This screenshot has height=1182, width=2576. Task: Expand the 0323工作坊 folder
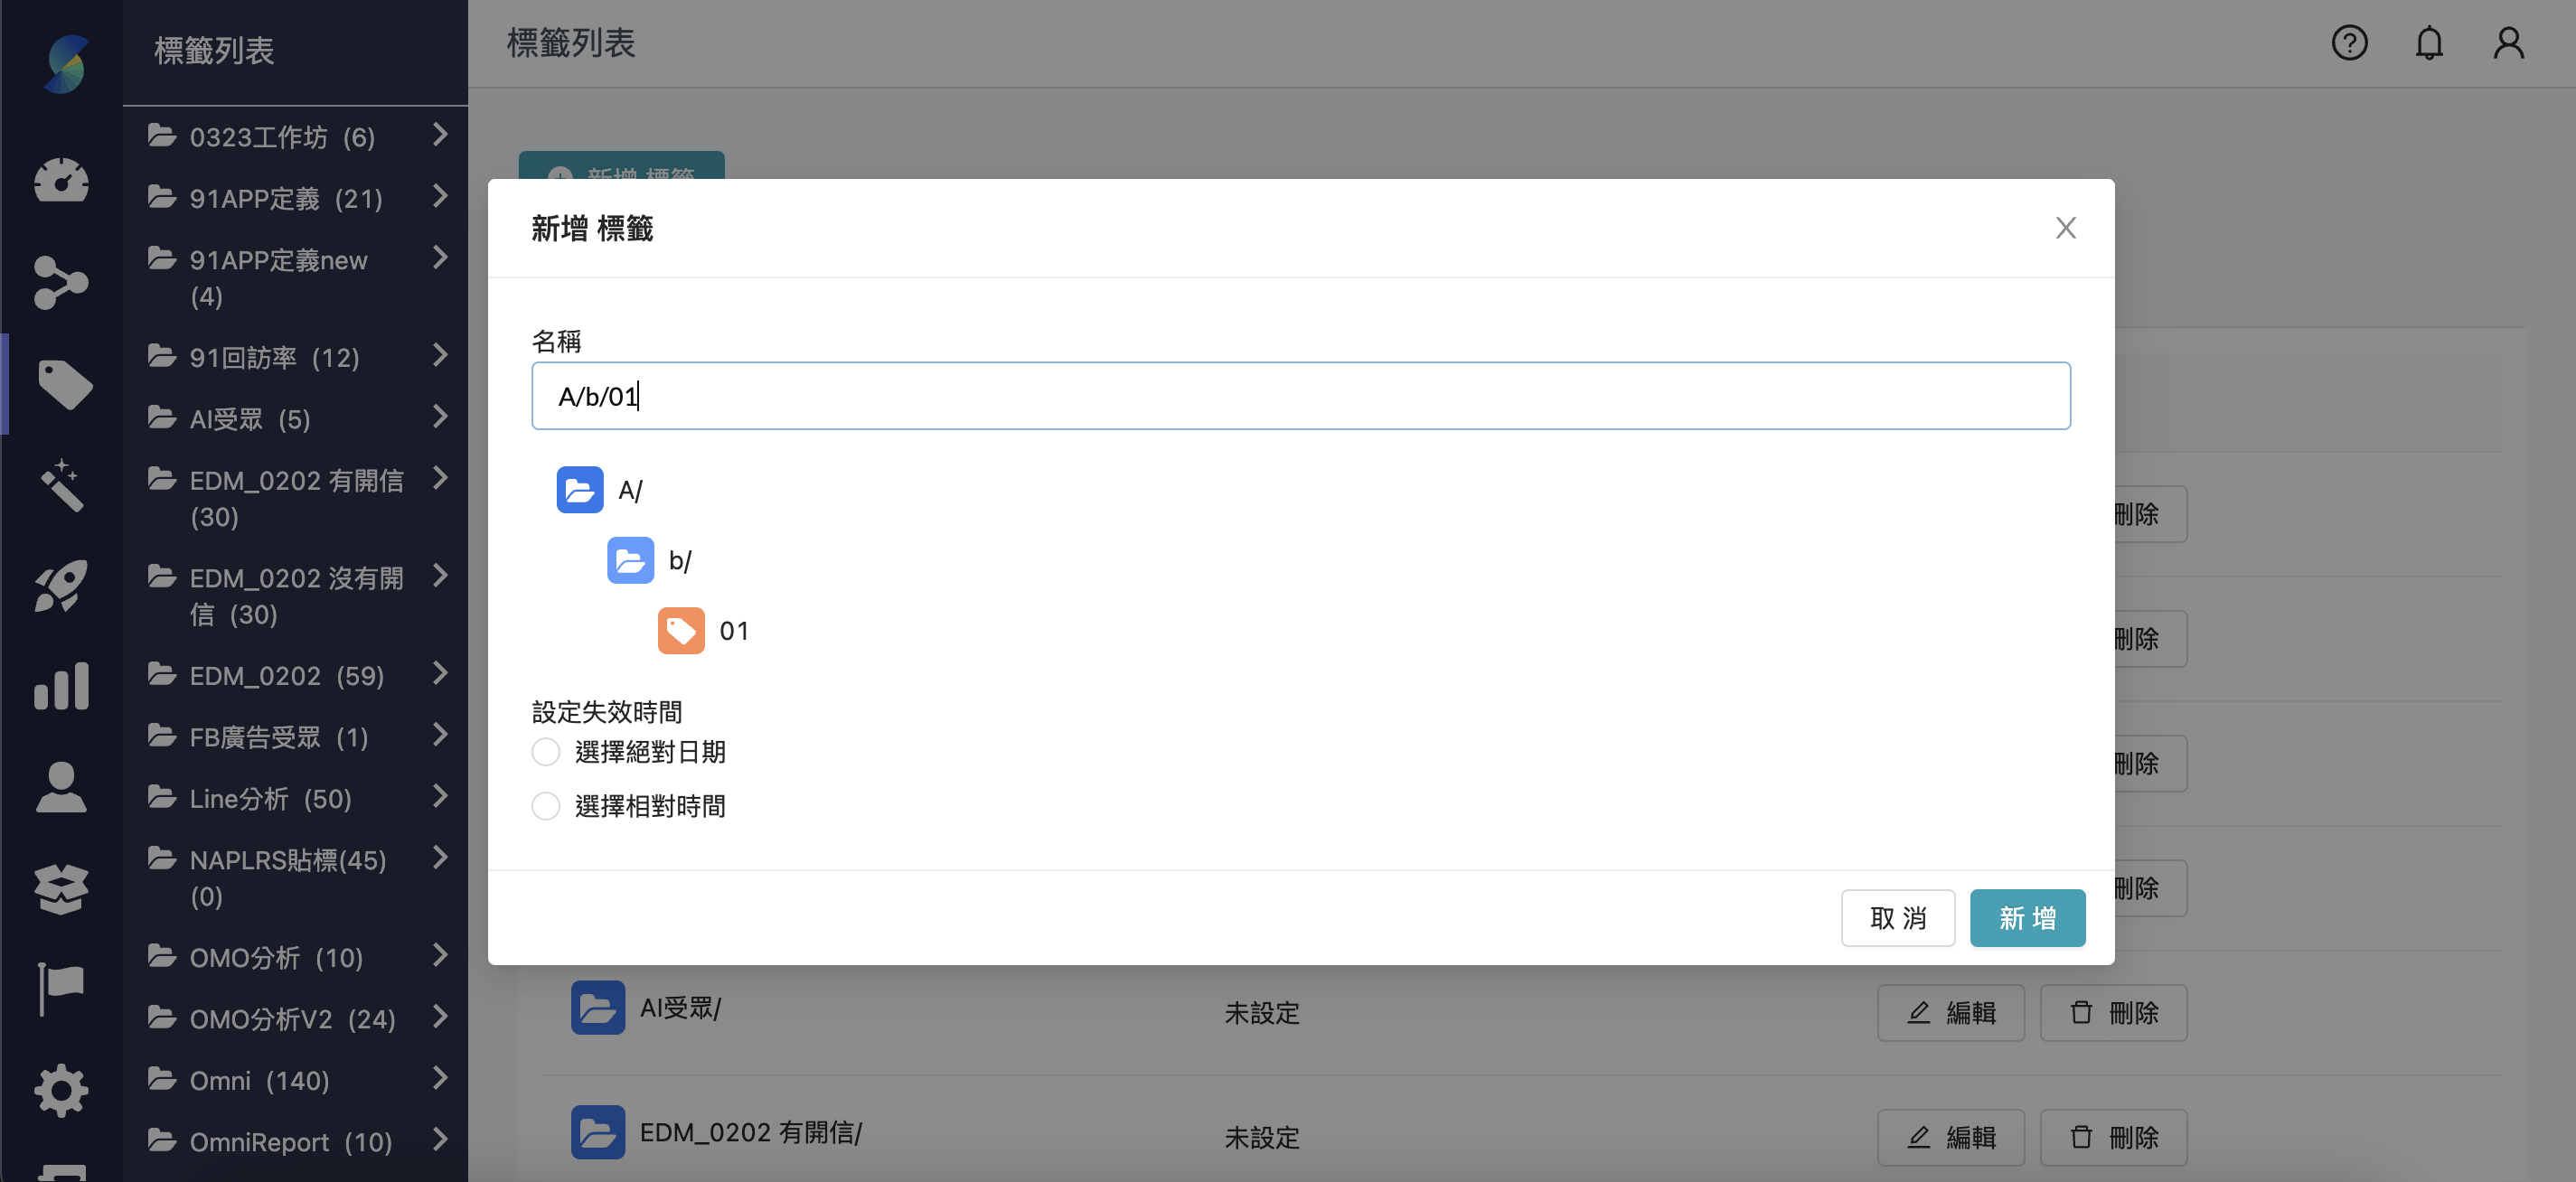click(x=443, y=136)
